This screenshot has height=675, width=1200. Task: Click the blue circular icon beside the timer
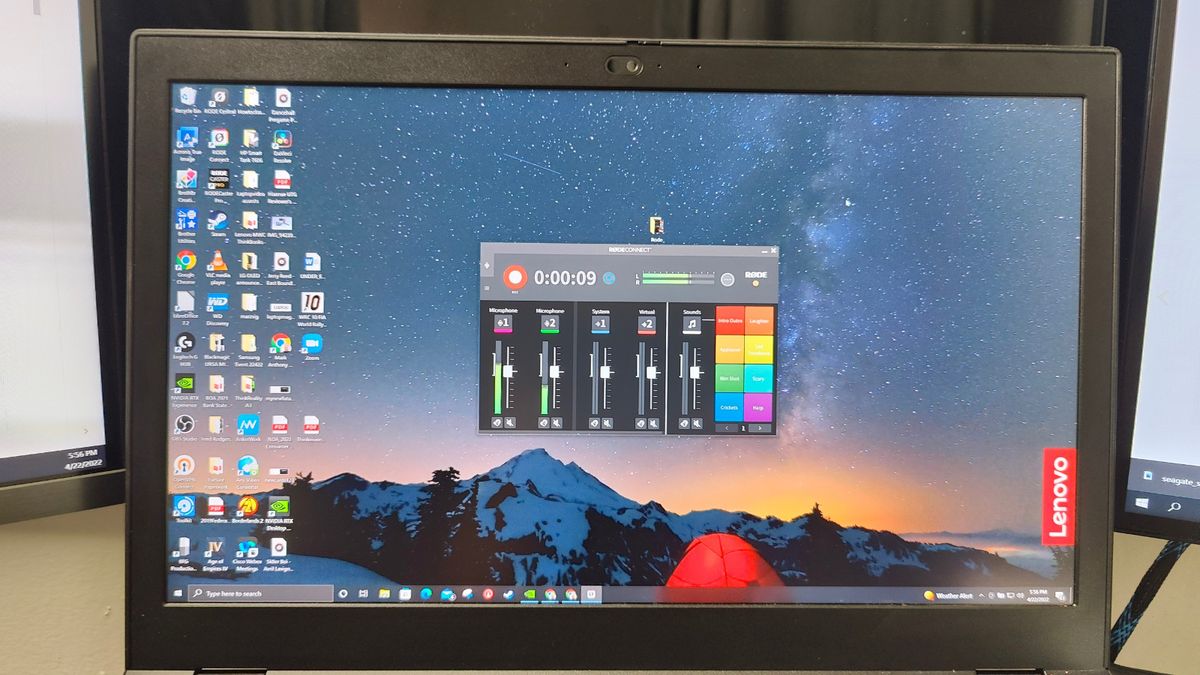(609, 278)
